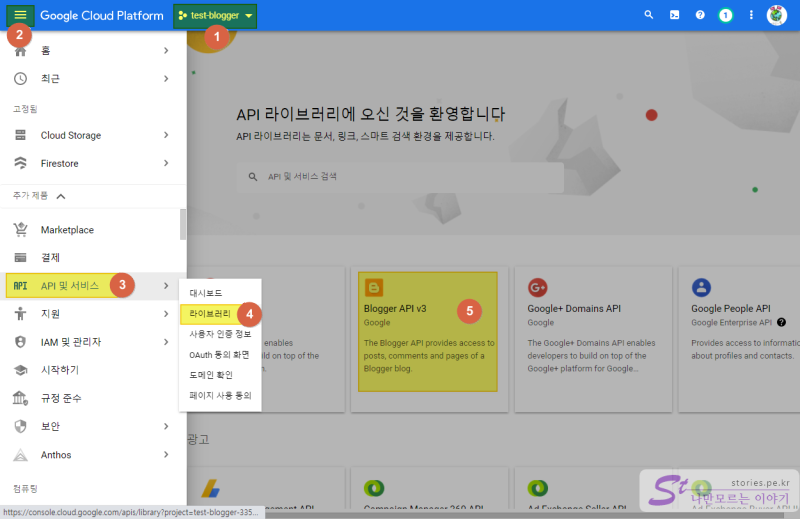Screen dimensions: 800x519
Task: Click the Google+ logo on Domains card
Action: 537,288
